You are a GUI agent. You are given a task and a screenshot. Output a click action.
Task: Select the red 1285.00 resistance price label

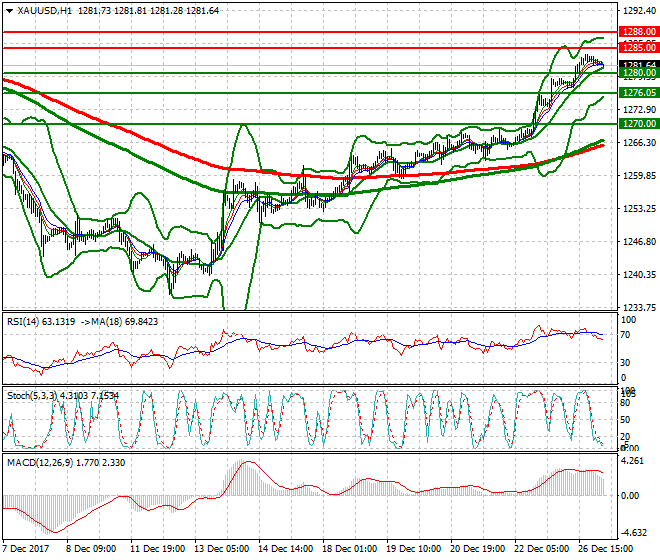pyautogui.click(x=636, y=47)
